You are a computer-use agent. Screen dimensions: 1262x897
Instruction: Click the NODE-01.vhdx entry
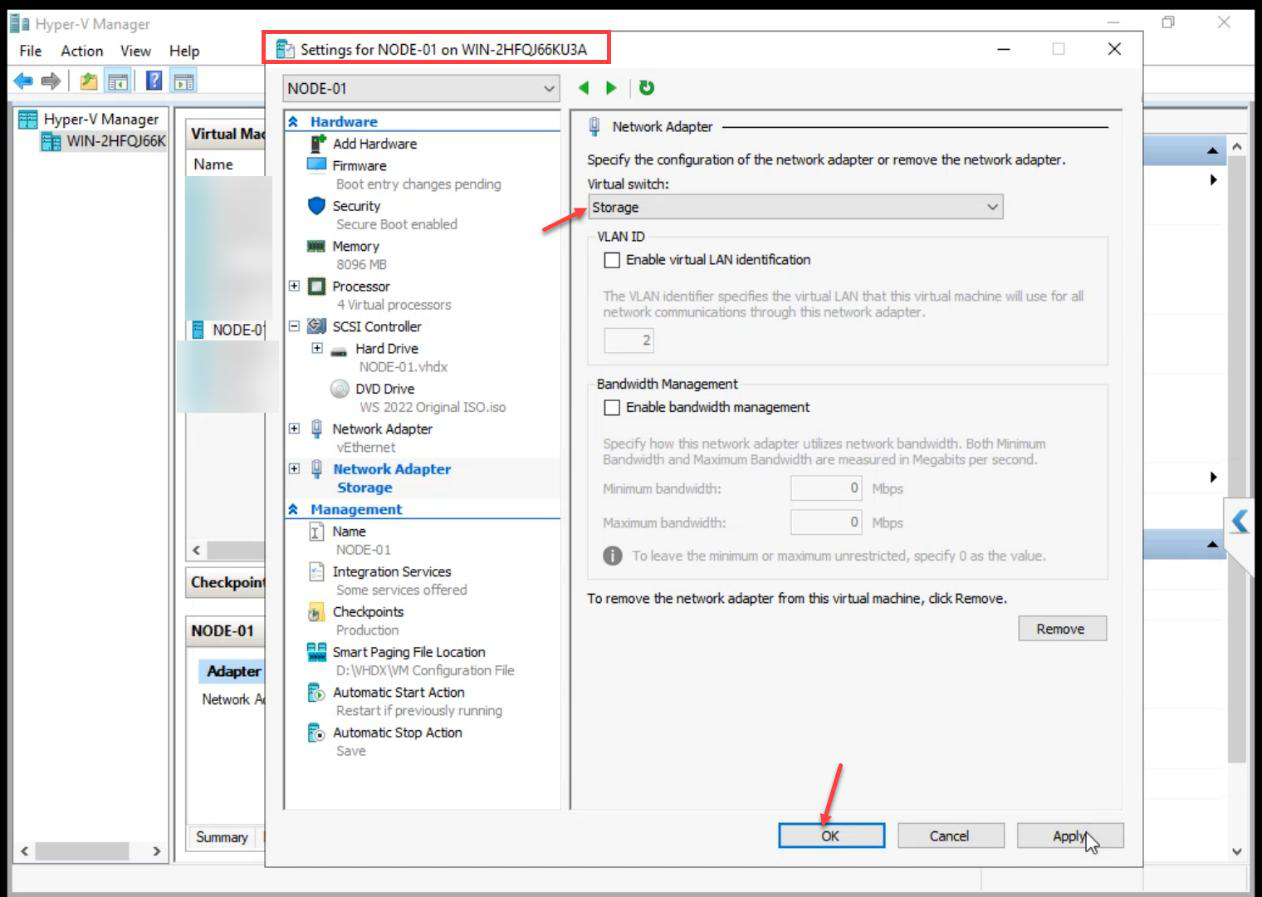pos(403,367)
